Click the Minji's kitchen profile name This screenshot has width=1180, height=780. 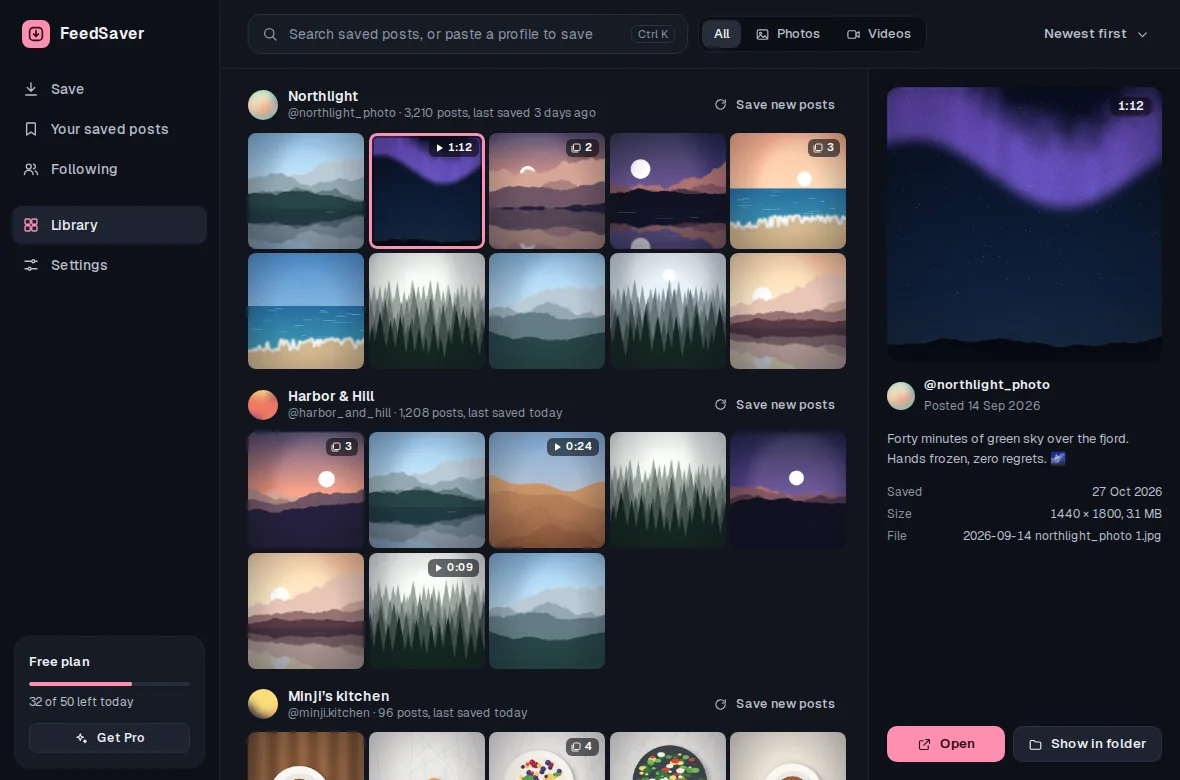pos(339,696)
